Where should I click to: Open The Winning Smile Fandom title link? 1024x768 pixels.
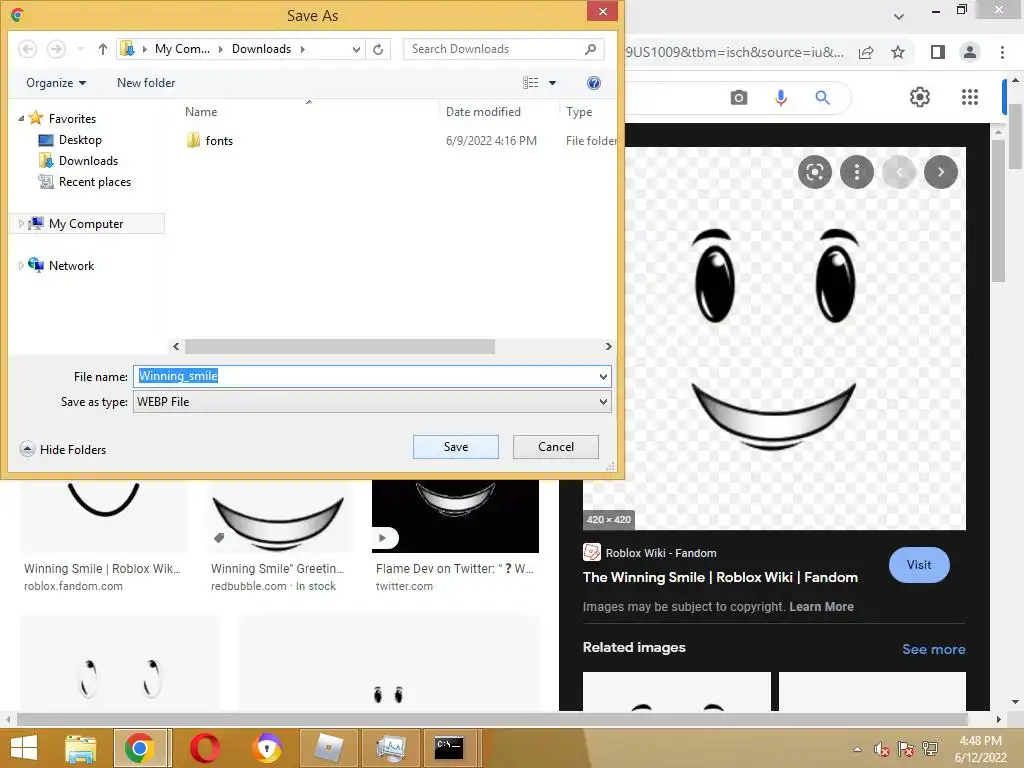pyautogui.click(x=720, y=577)
